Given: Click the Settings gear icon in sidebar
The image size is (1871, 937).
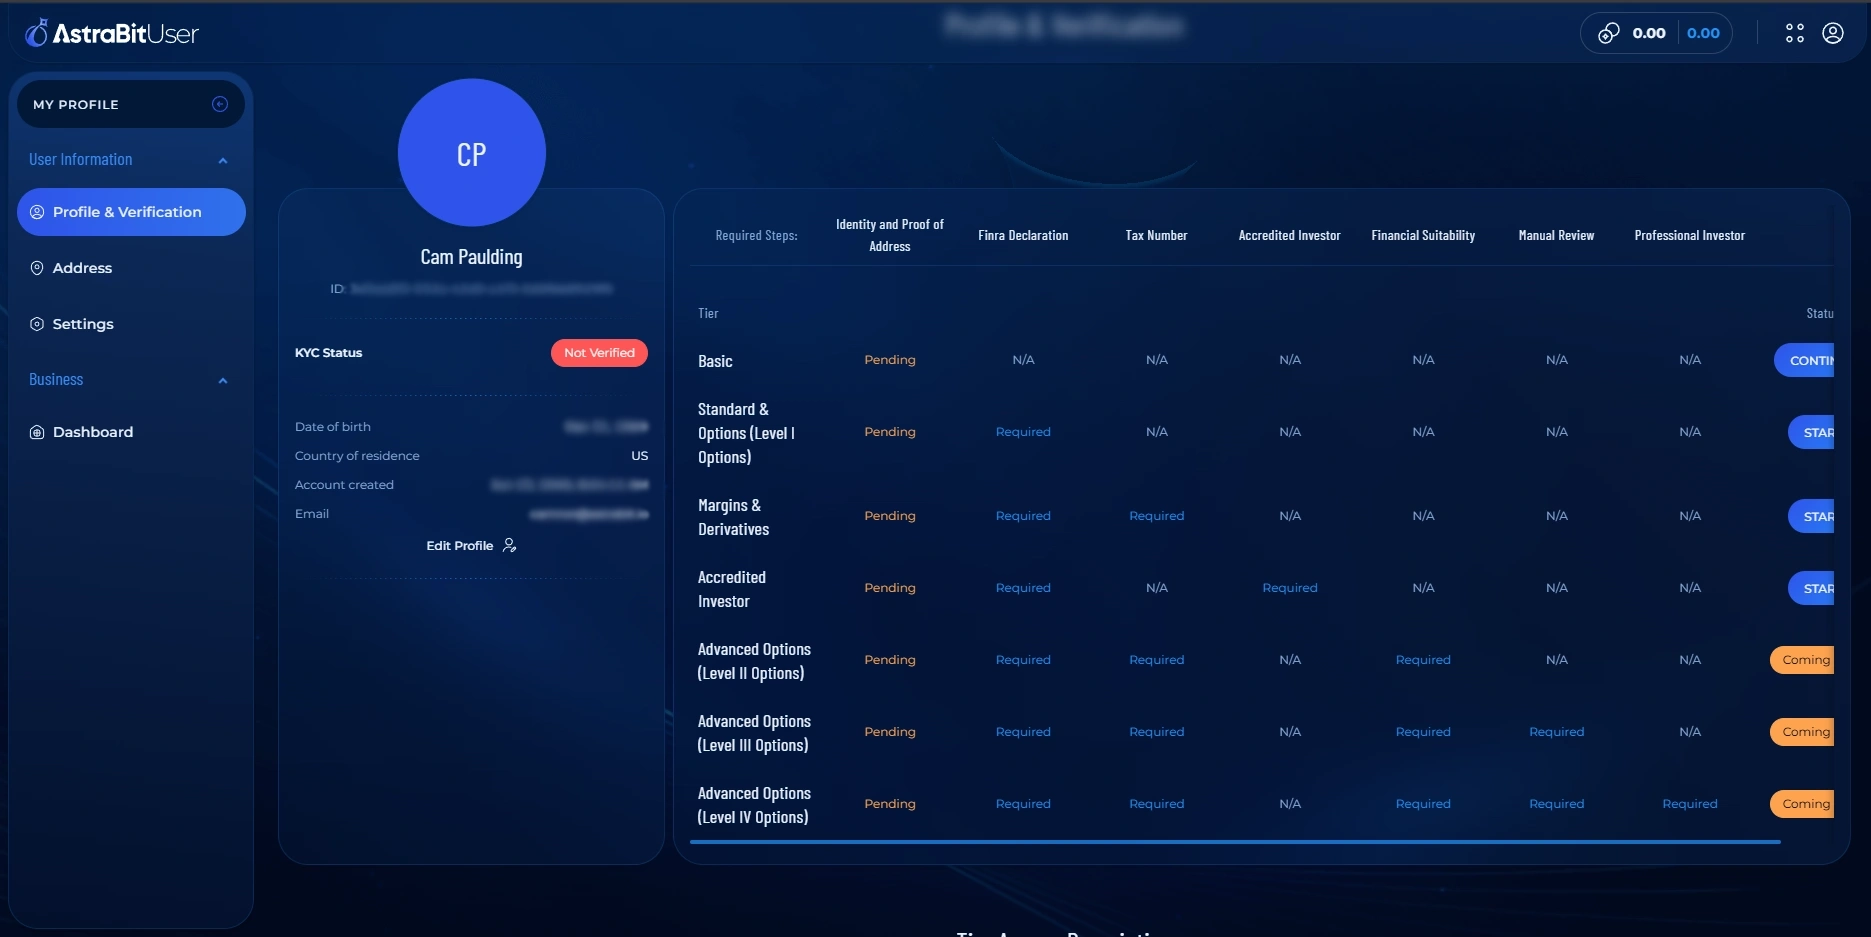Looking at the screenshot, I should 37,324.
